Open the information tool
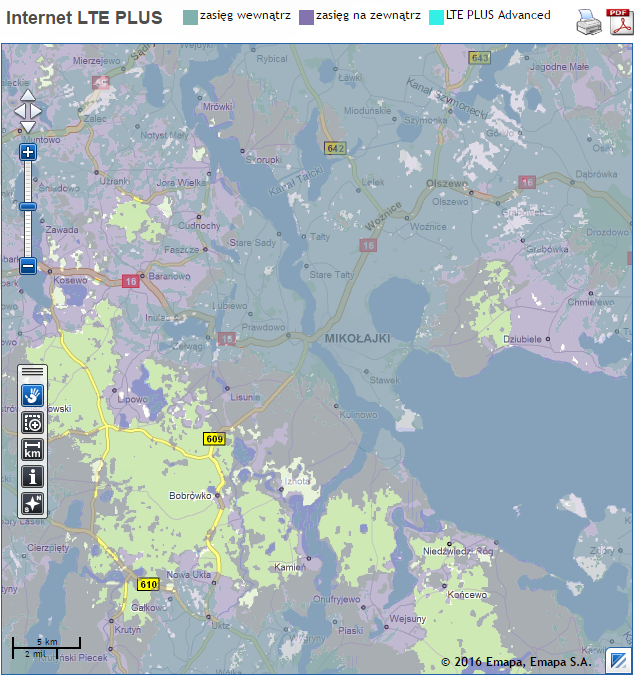This screenshot has height=676, width=634. pyautogui.click(x=33, y=477)
